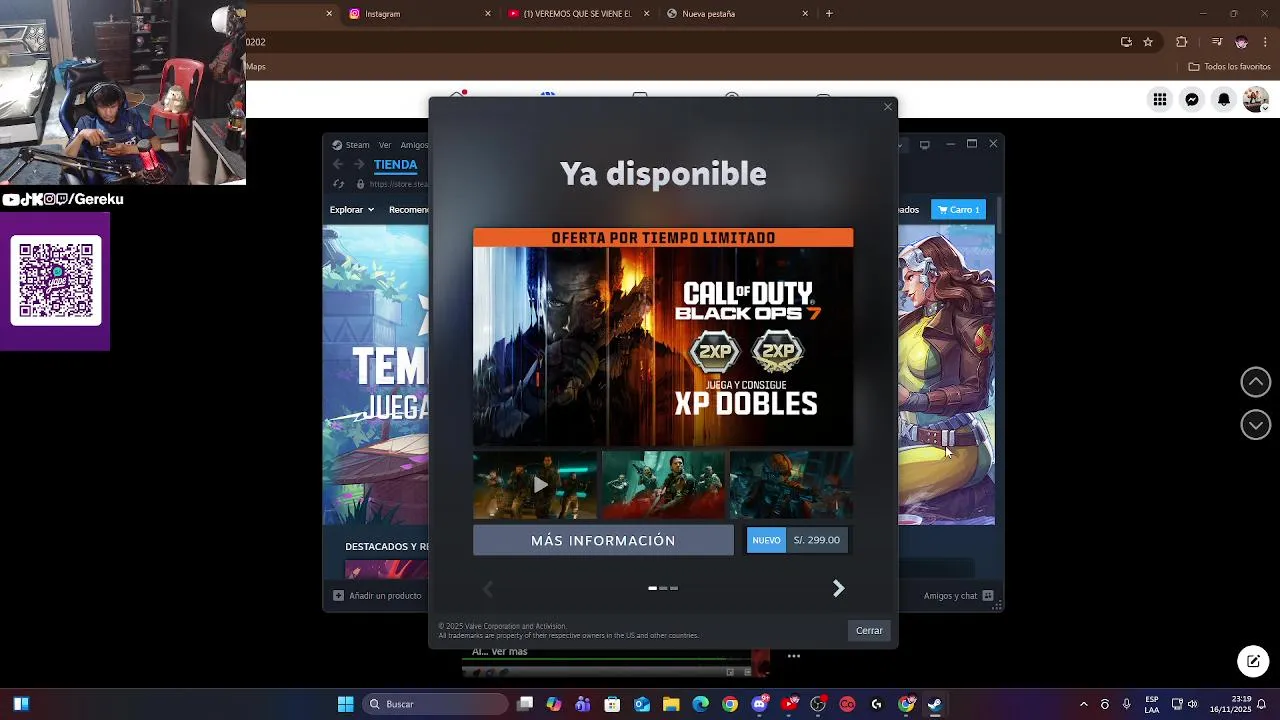Click Steam forward navigation arrow
This screenshot has width=1280, height=720.
[358, 165]
